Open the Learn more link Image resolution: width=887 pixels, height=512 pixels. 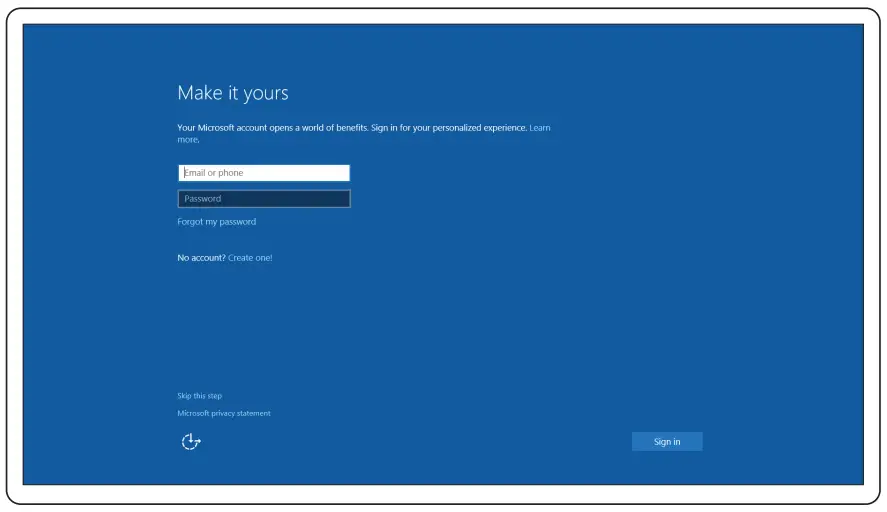540,128
